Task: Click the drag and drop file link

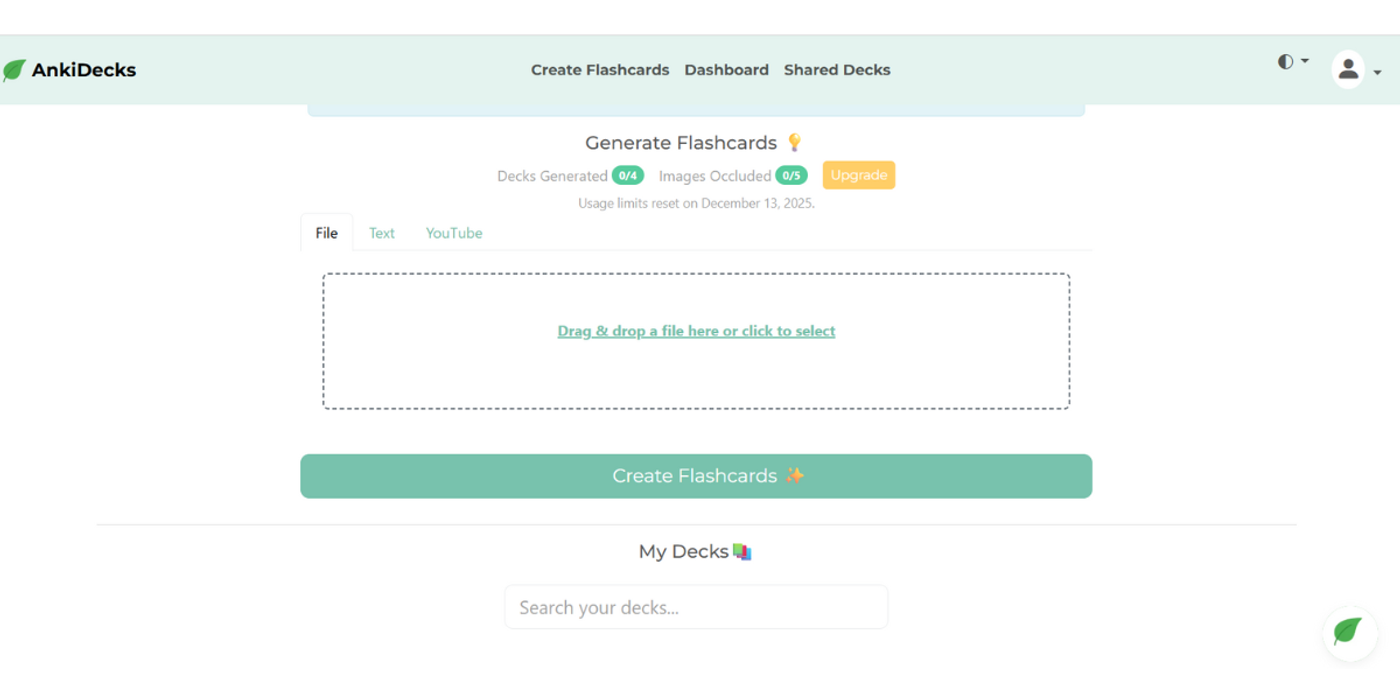Action: pyautogui.click(x=696, y=330)
